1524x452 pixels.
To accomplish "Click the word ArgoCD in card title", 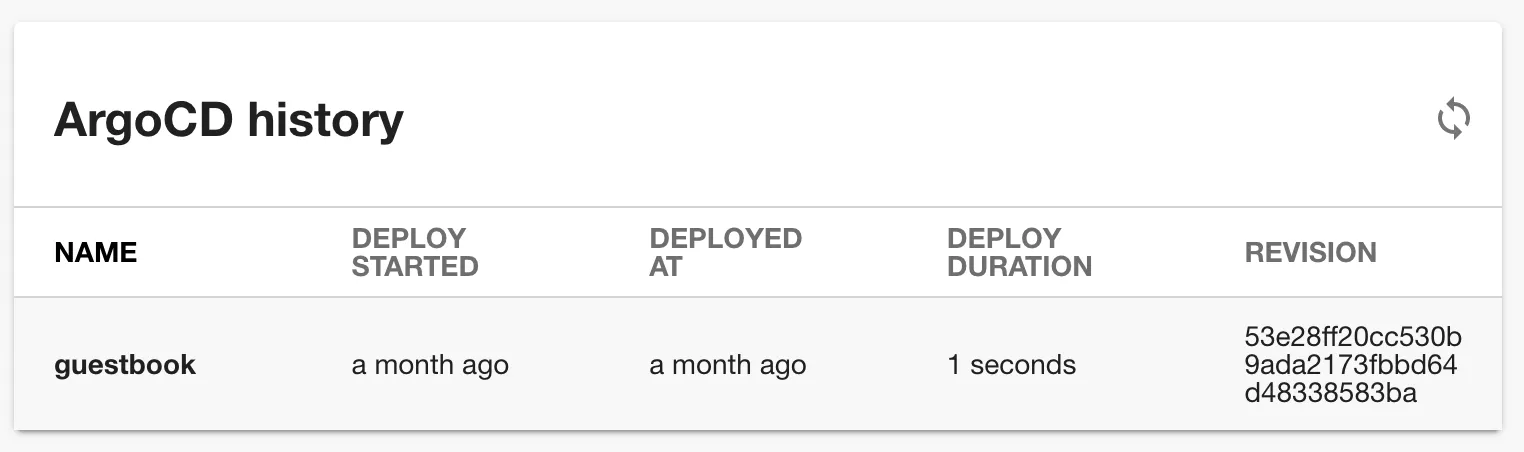I will [x=143, y=121].
